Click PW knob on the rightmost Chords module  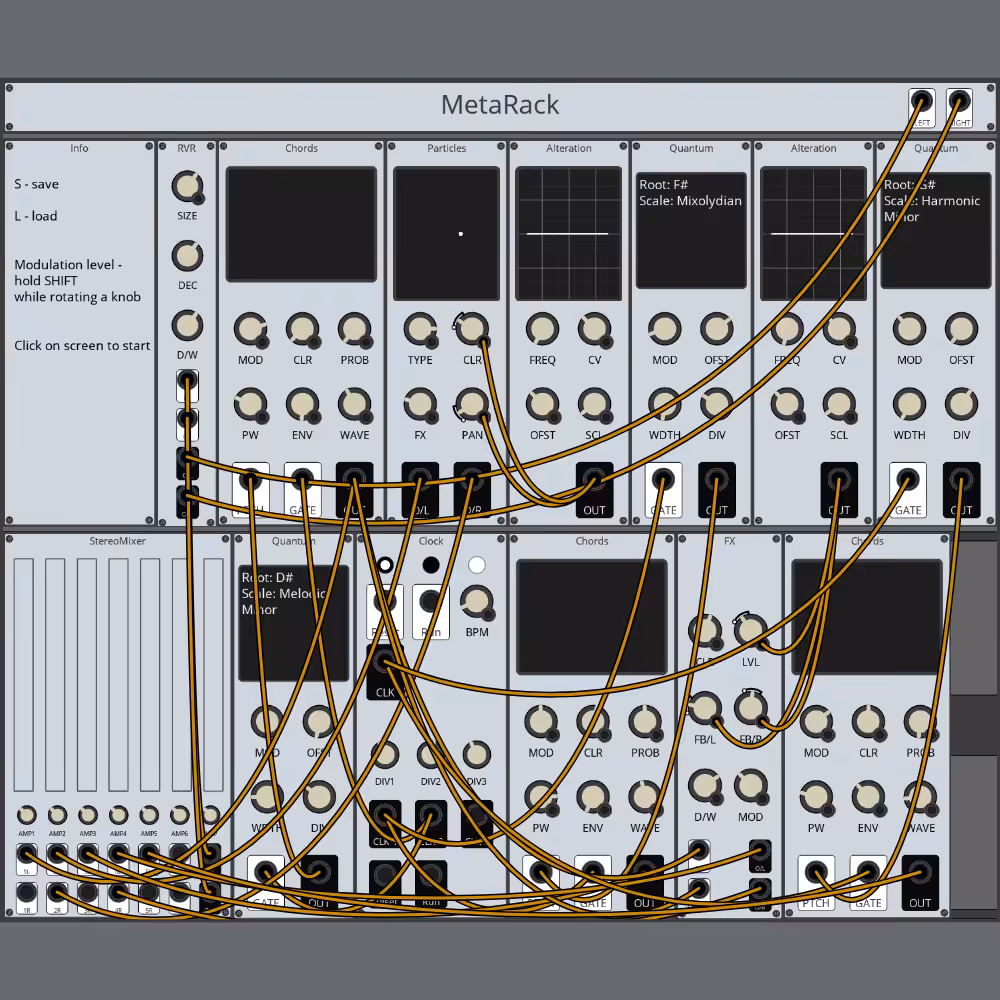pos(816,797)
